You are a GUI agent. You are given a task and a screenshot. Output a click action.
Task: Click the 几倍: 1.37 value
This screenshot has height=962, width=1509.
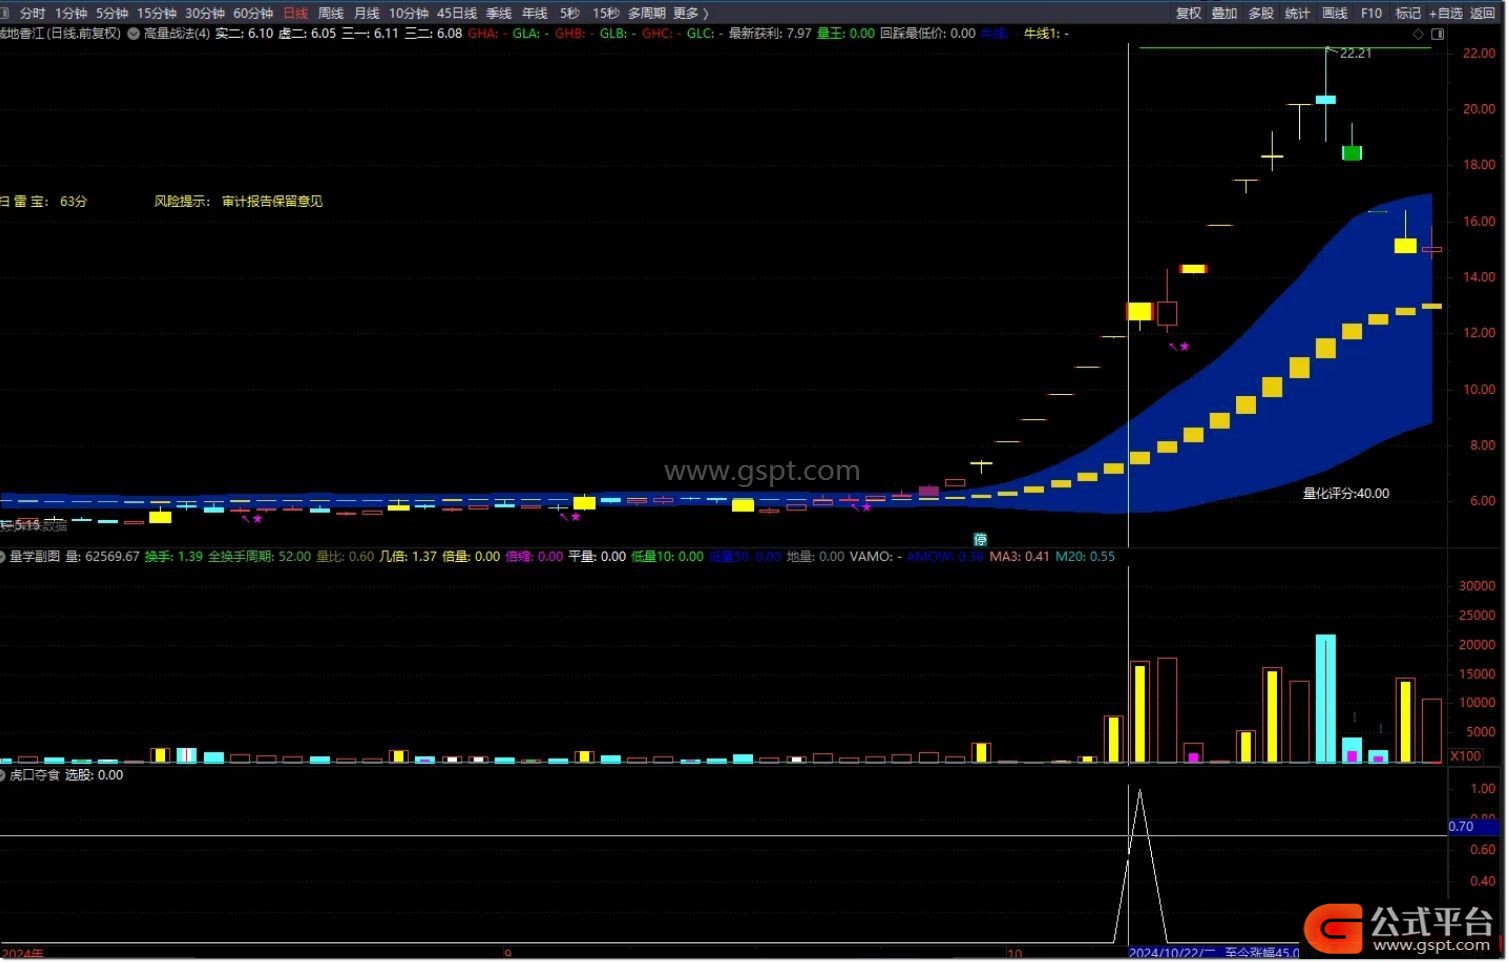tap(408, 557)
